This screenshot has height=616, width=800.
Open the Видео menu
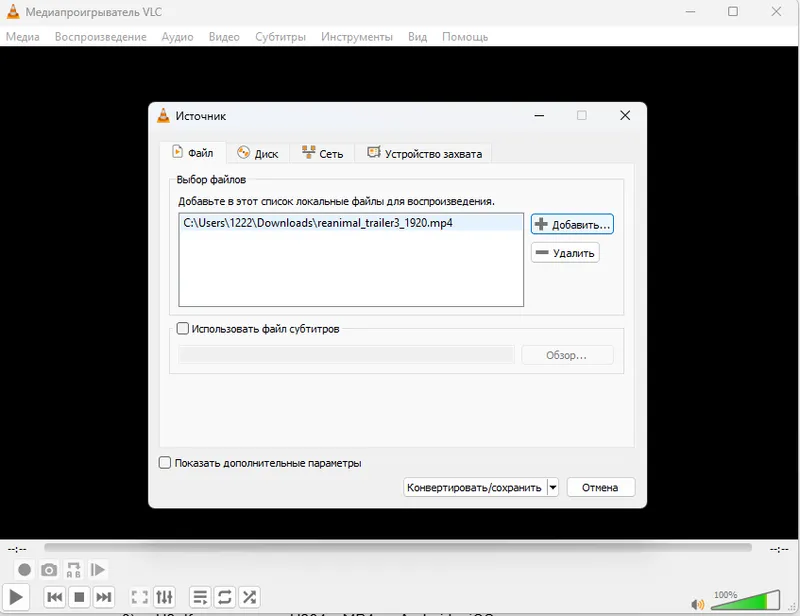224,37
